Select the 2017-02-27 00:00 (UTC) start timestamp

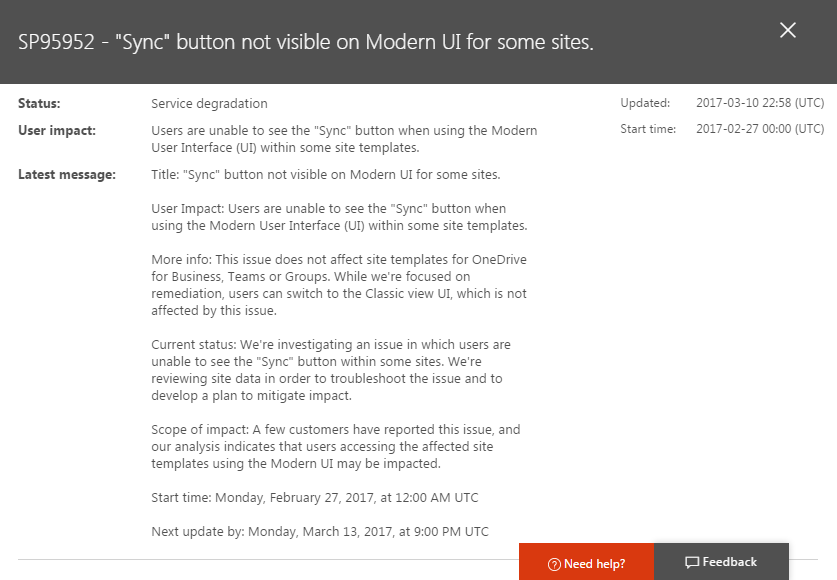point(760,129)
